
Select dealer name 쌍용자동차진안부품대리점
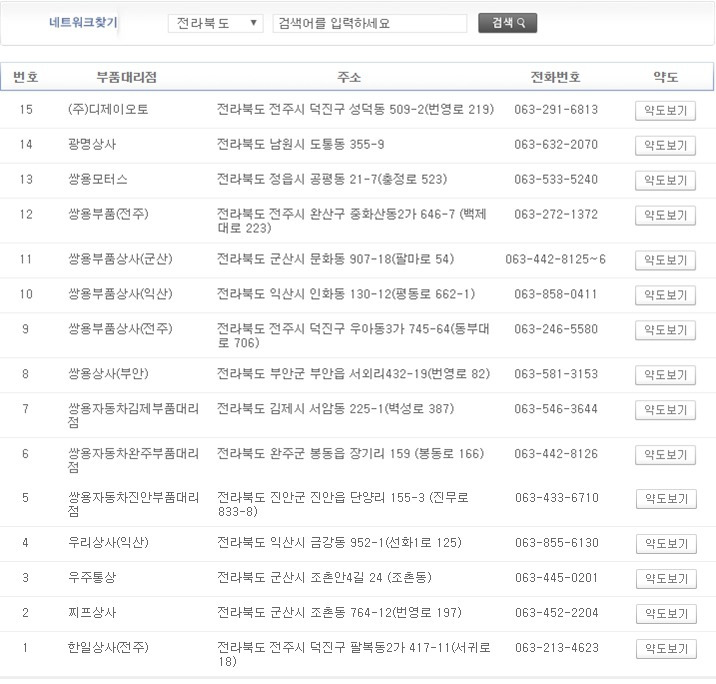(133, 504)
